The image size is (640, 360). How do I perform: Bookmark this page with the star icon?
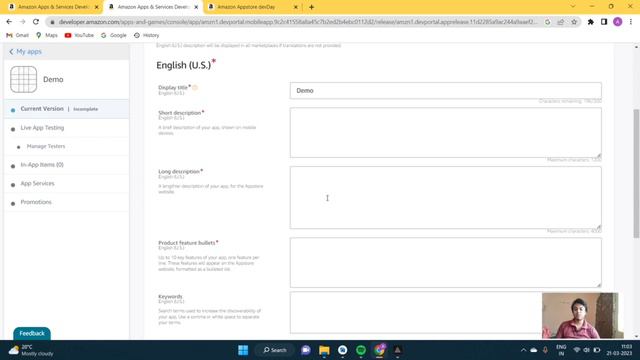click(574, 22)
